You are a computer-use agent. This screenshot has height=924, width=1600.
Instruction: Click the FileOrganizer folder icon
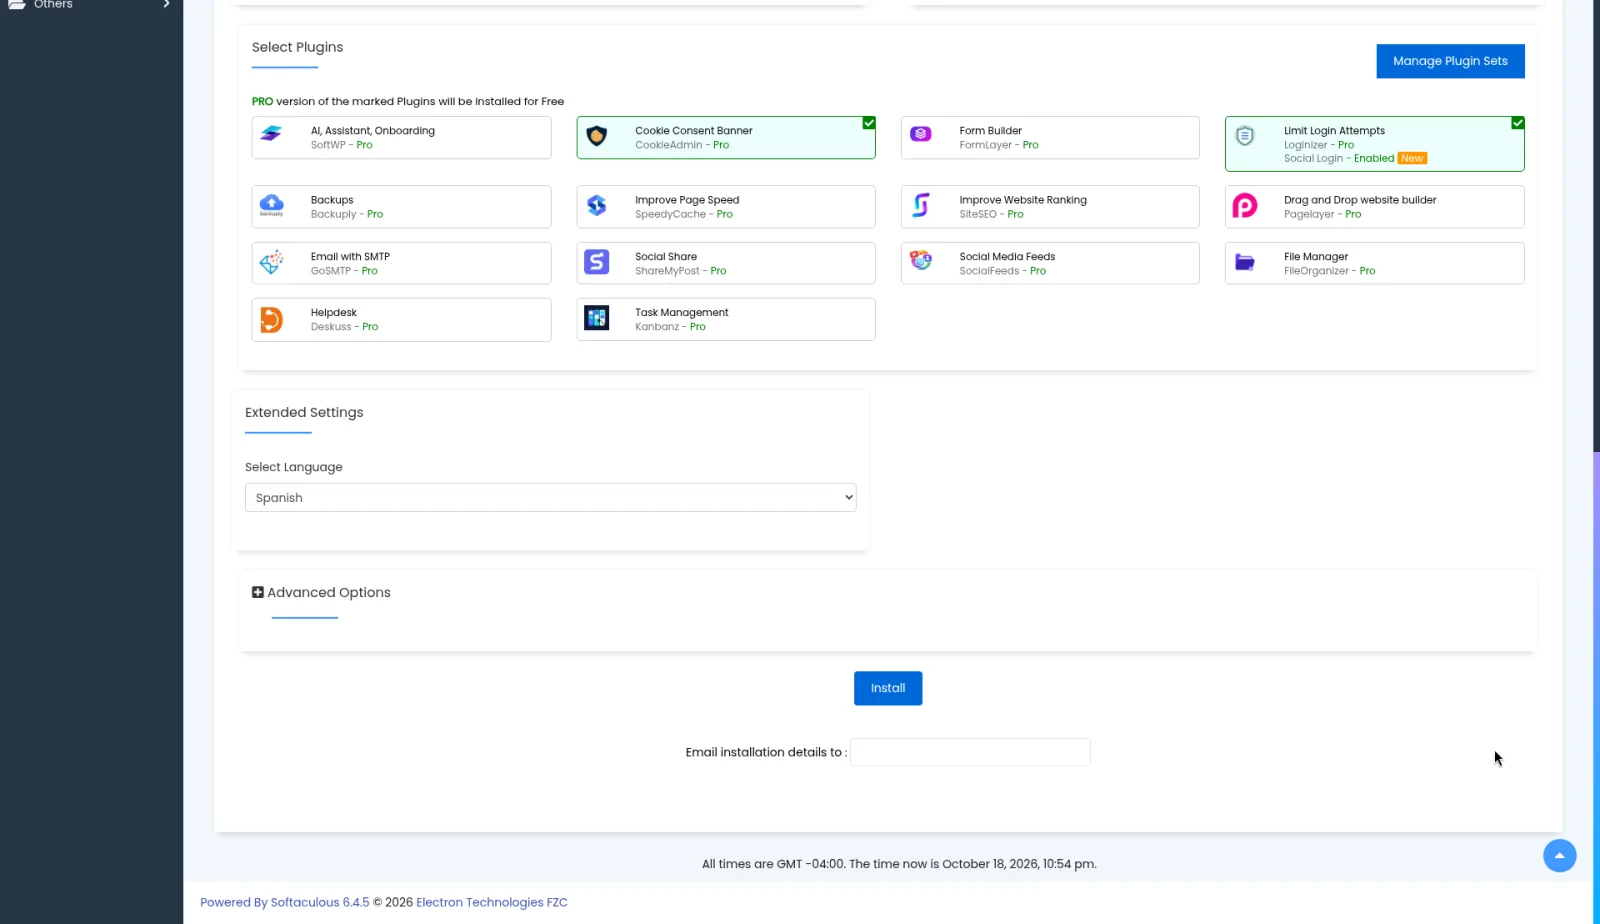(1245, 262)
